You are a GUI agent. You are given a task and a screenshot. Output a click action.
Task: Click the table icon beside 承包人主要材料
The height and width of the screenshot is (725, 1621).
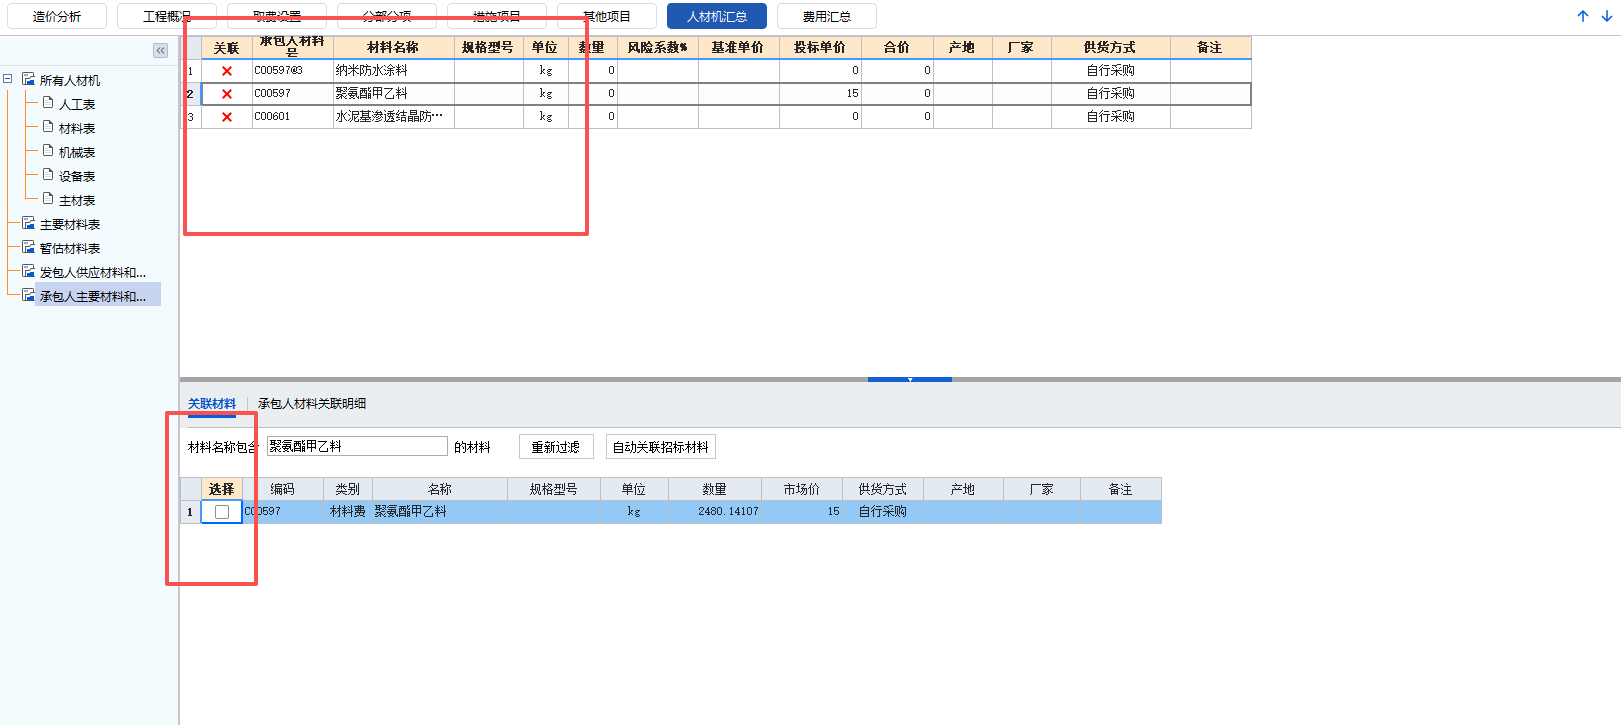pyautogui.click(x=28, y=295)
